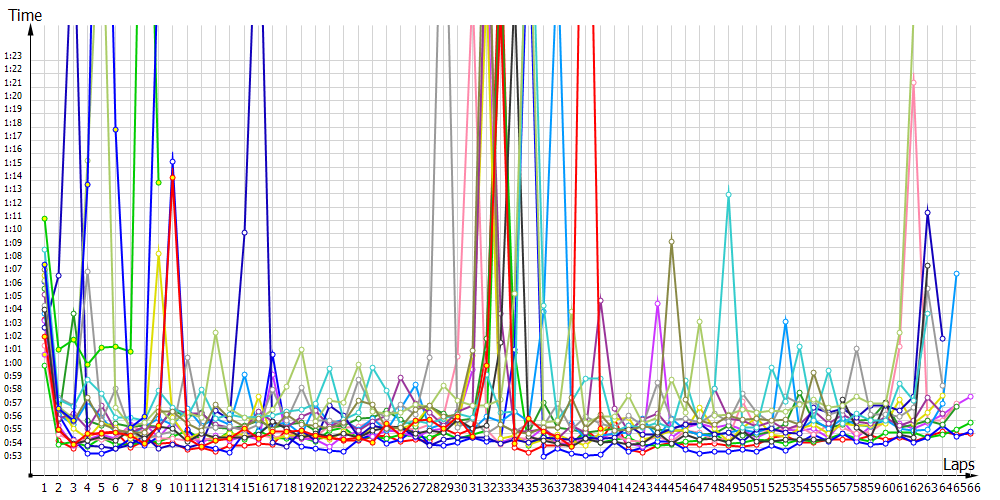Select the topmost green point at lap 1
Image resolution: width=1000 pixels, height=500 pixels.
click(x=45, y=218)
